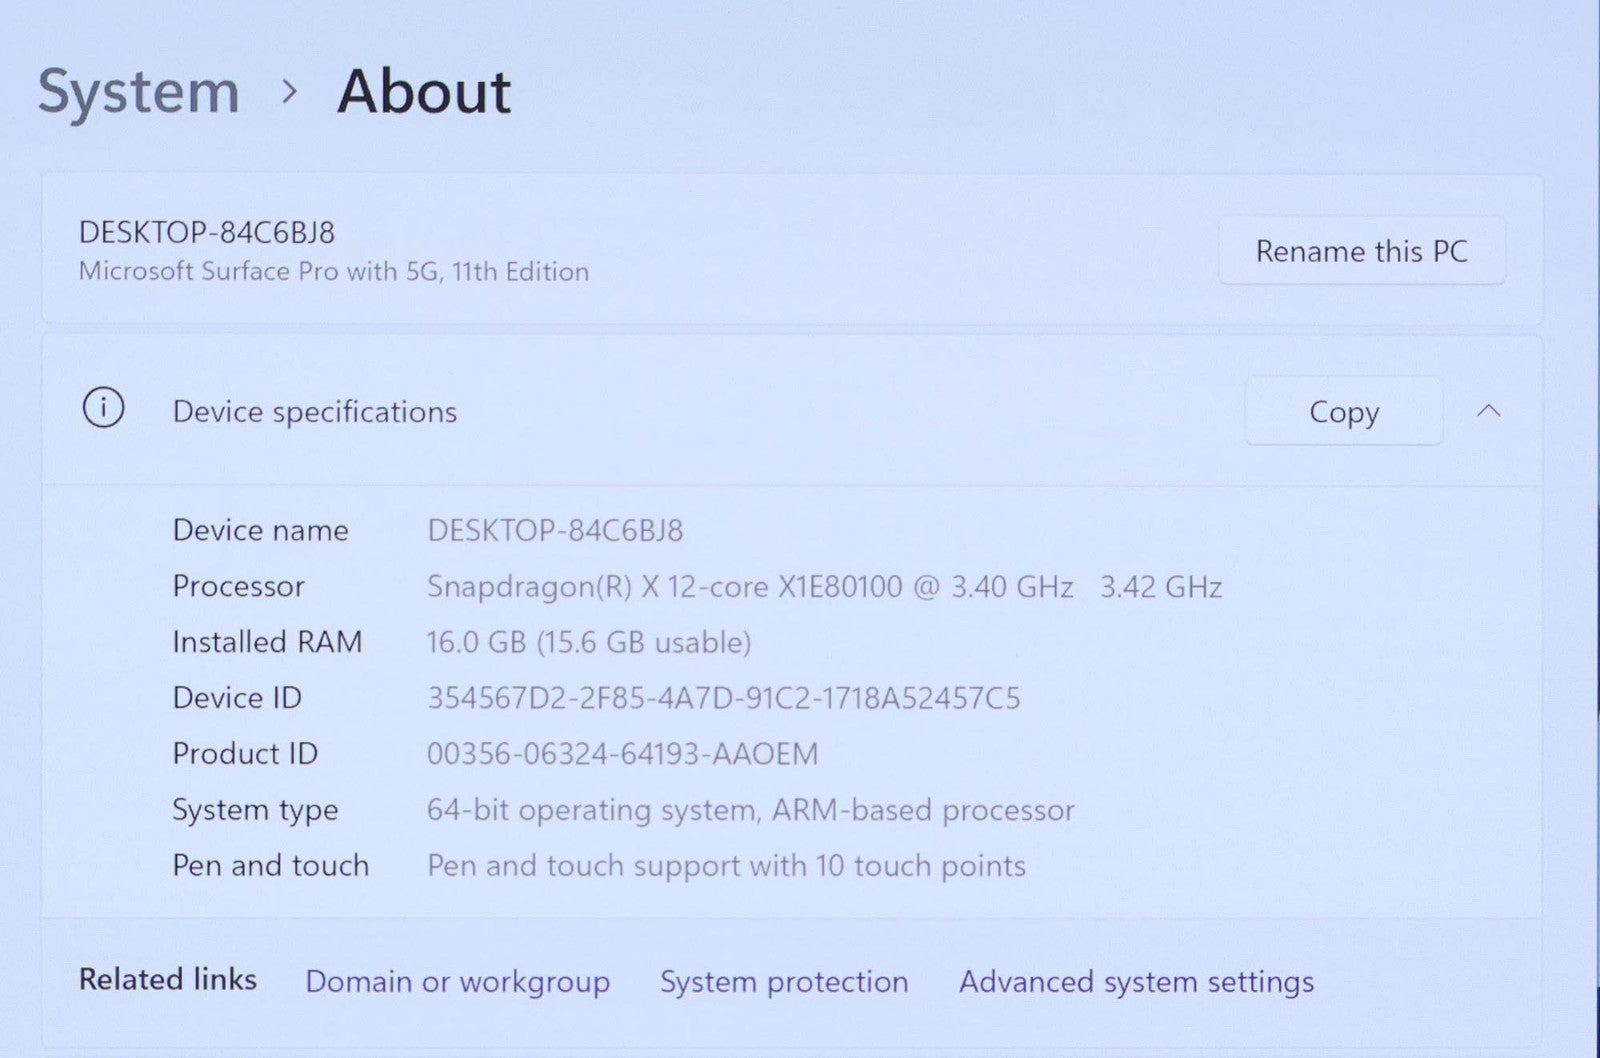Click the System type value text
The height and width of the screenshot is (1058, 1600).
750,810
